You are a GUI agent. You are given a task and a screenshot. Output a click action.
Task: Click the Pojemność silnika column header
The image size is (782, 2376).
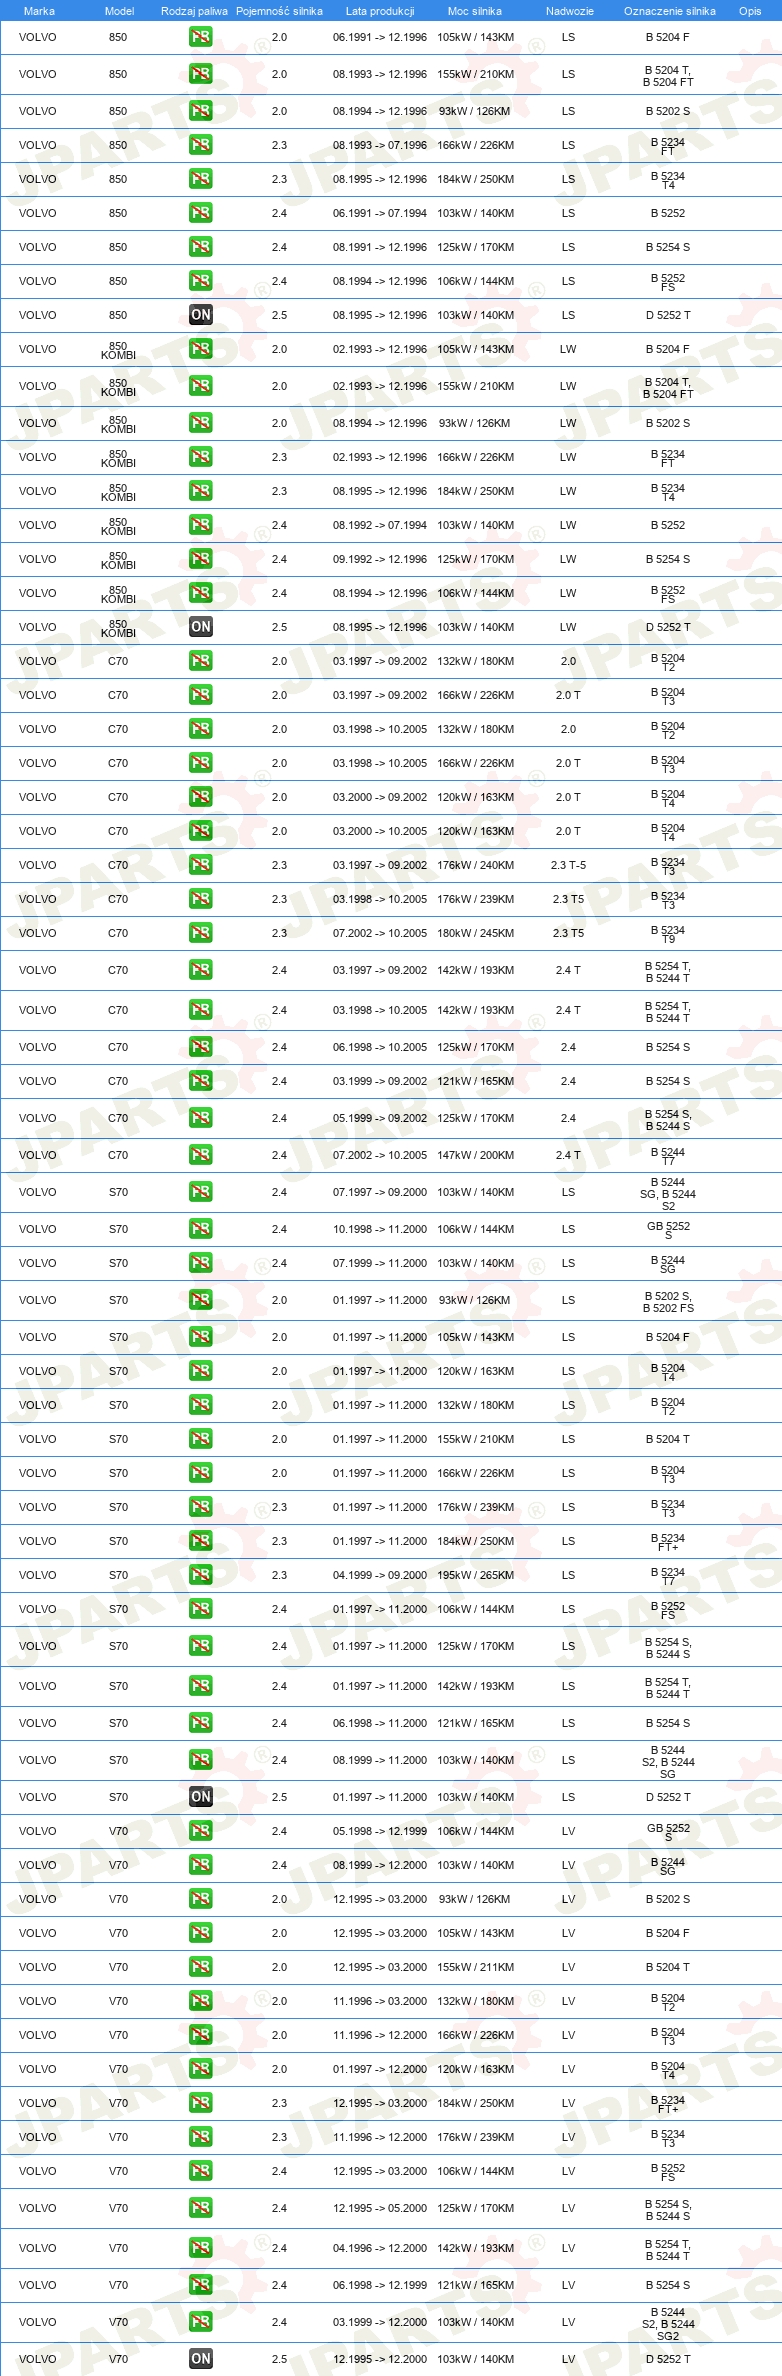point(279,11)
